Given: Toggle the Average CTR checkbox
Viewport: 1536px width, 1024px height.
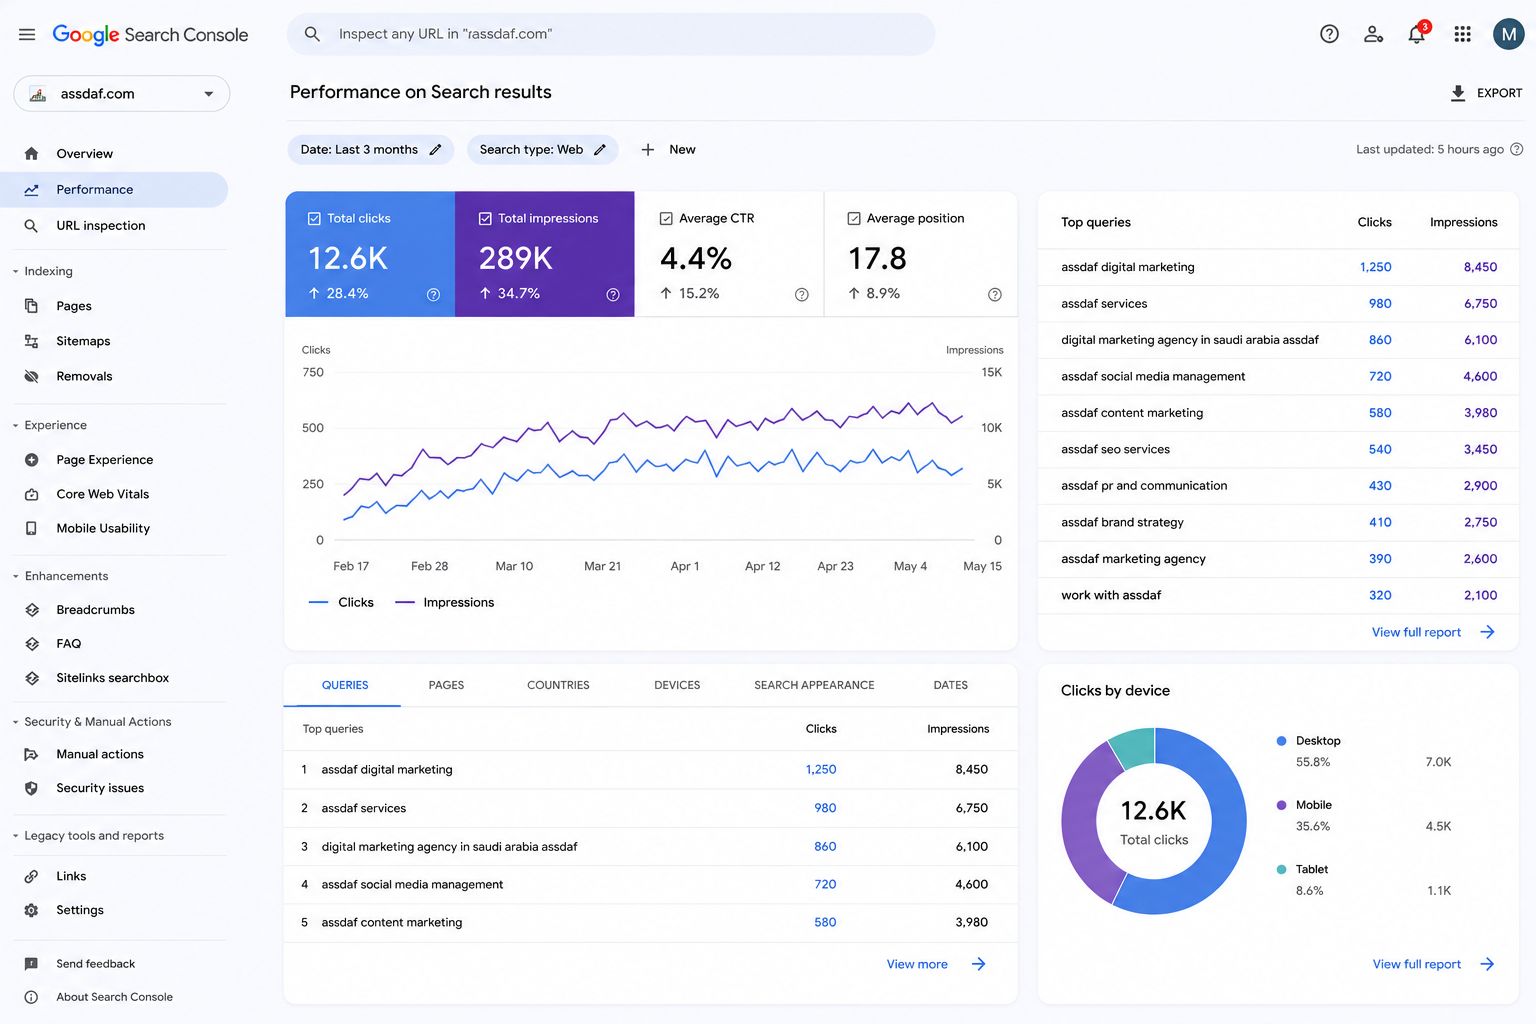Looking at the screenshot, I should click(x=666, y=218).
